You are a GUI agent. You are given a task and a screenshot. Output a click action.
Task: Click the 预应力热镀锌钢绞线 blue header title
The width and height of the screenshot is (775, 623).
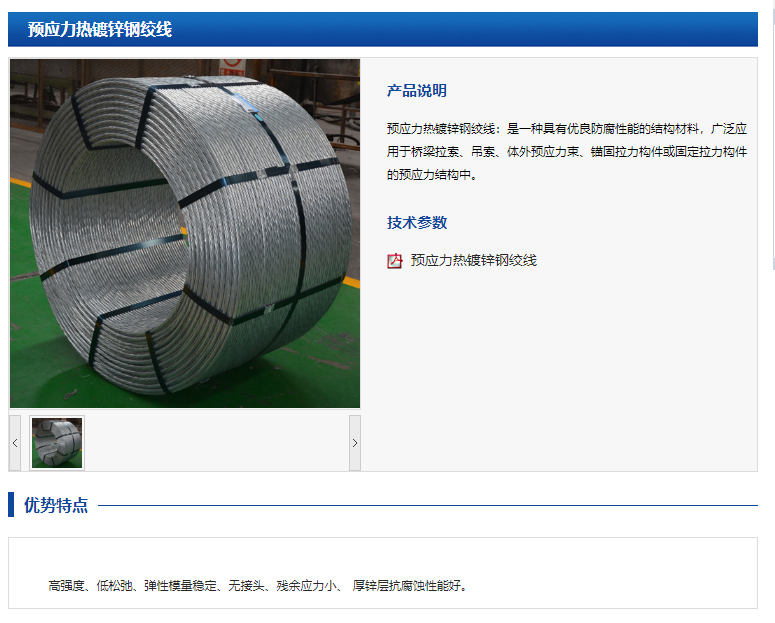tap(100, 30)
